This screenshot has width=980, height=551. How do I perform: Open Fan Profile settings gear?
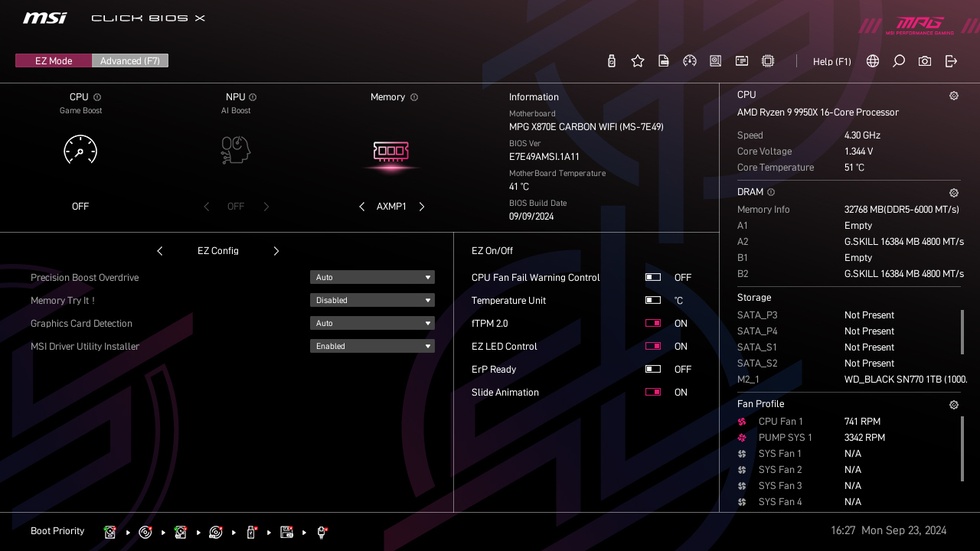coord(954,405)
